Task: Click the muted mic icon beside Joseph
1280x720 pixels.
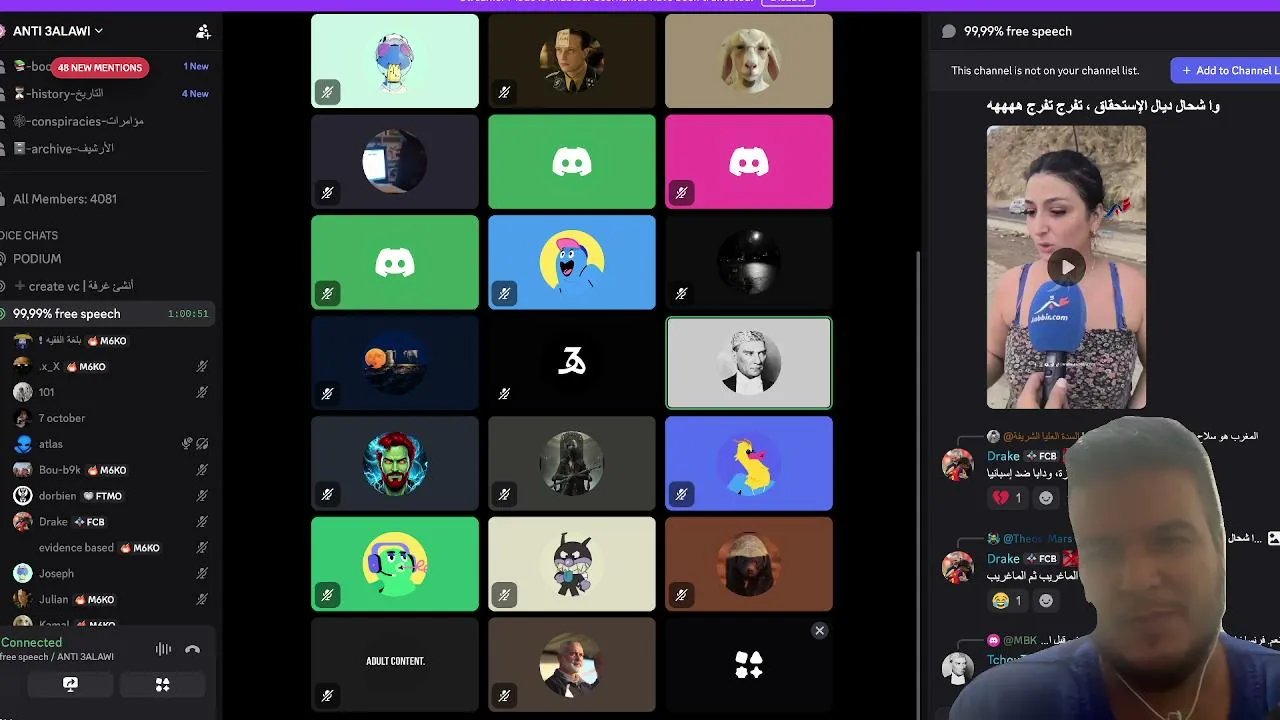Action: coord(202,574)
